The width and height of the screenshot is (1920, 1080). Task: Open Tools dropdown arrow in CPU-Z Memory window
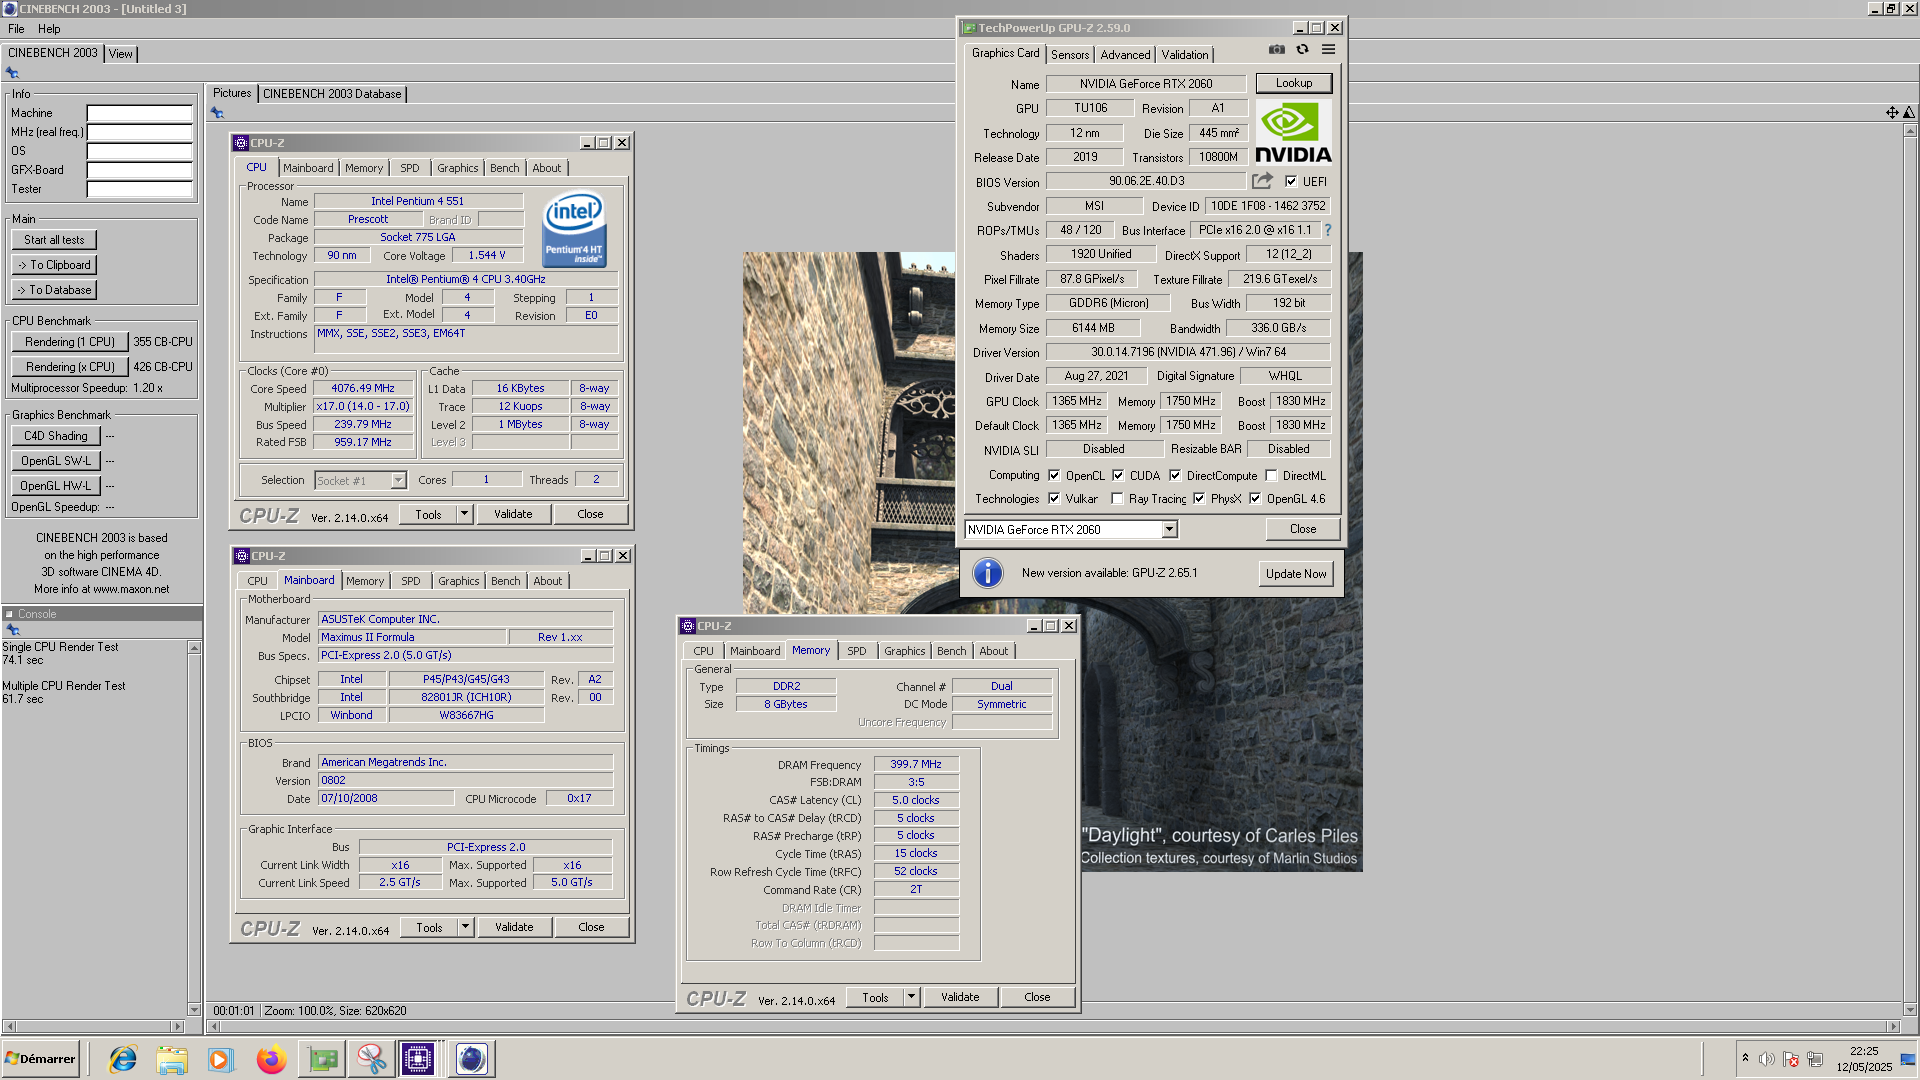[911, 997]
